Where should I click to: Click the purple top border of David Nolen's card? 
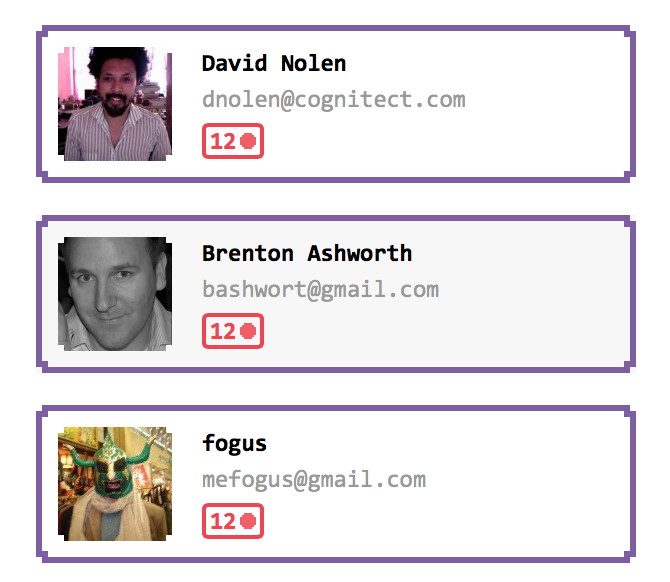coord(335,29)
